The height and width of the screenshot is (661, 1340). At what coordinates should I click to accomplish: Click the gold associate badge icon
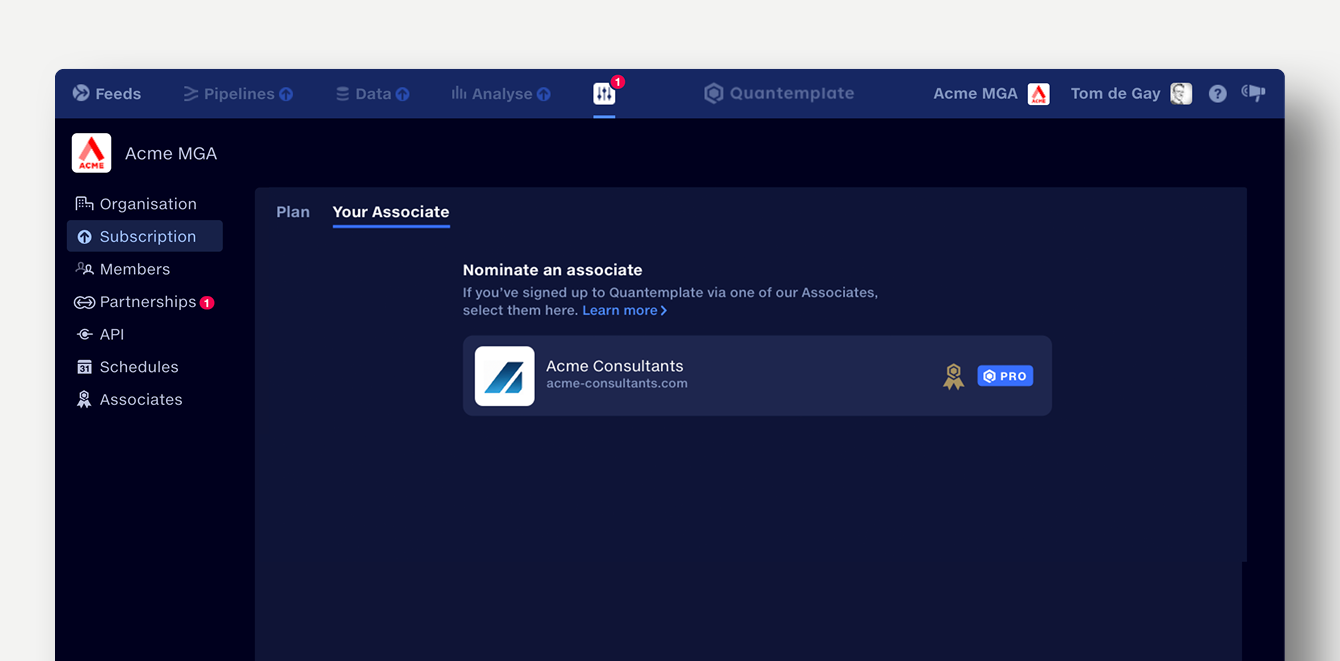(x=953, y=376)
